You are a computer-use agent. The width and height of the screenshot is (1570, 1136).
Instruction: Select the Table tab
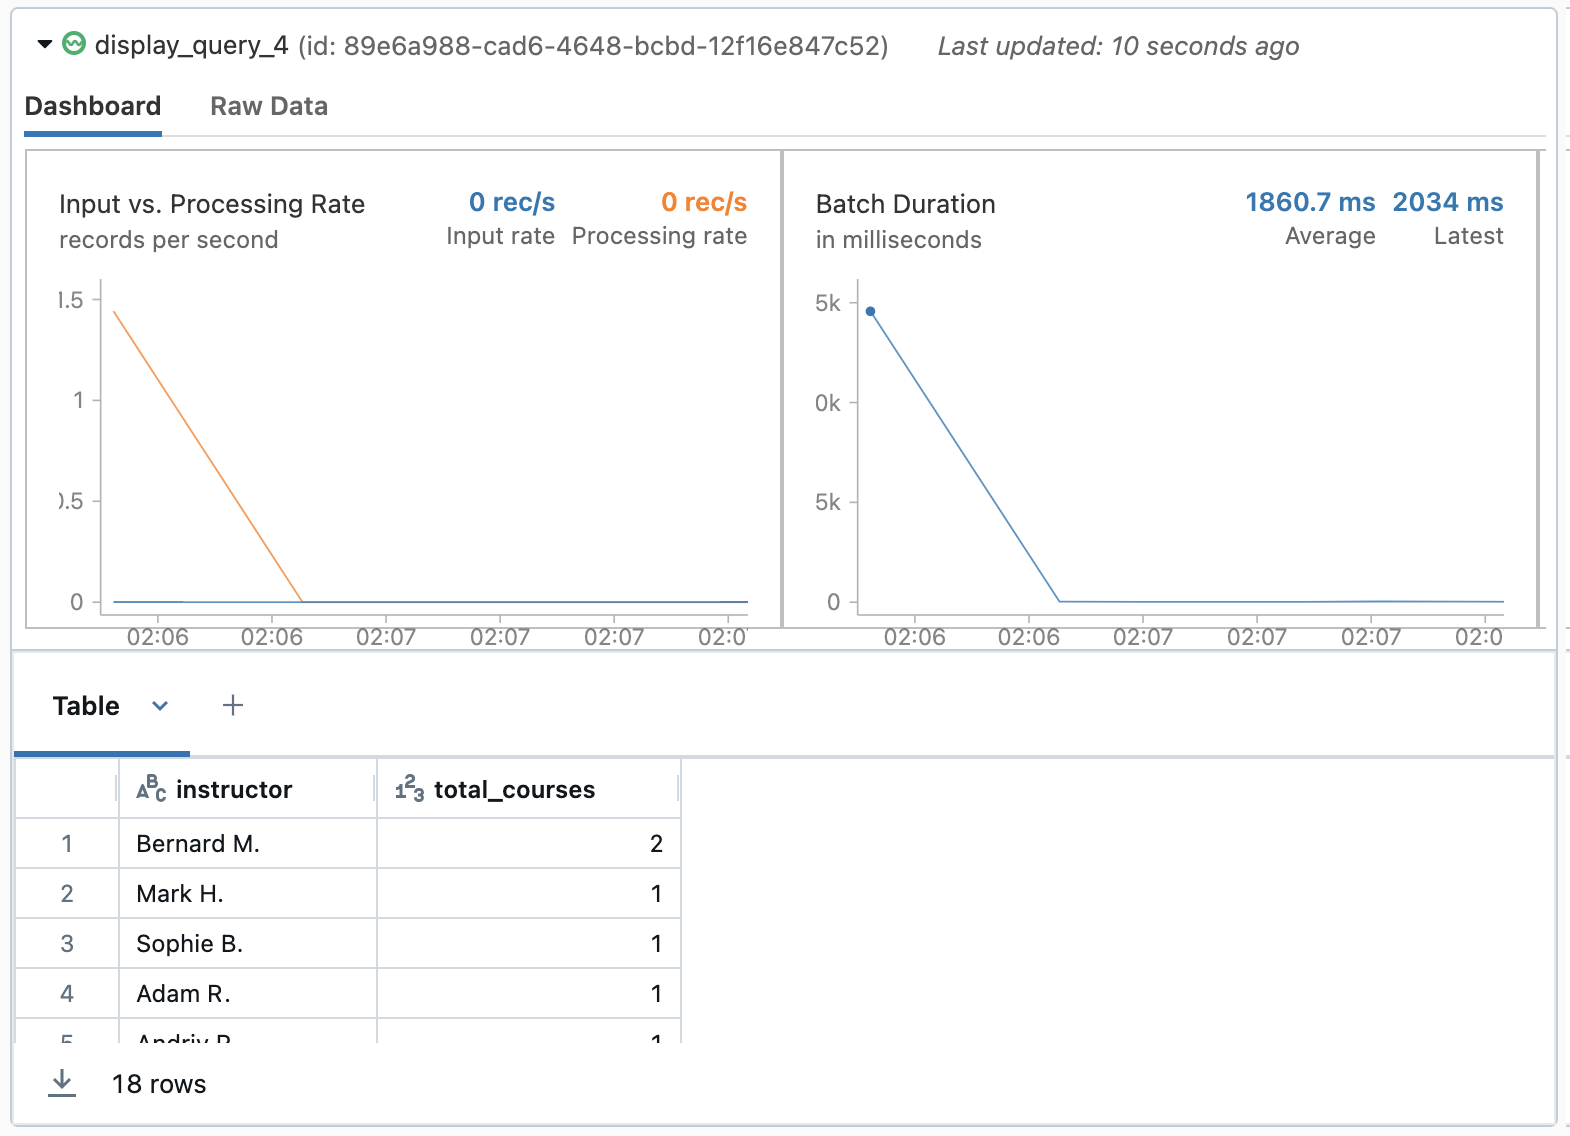(x=86, y=706)
